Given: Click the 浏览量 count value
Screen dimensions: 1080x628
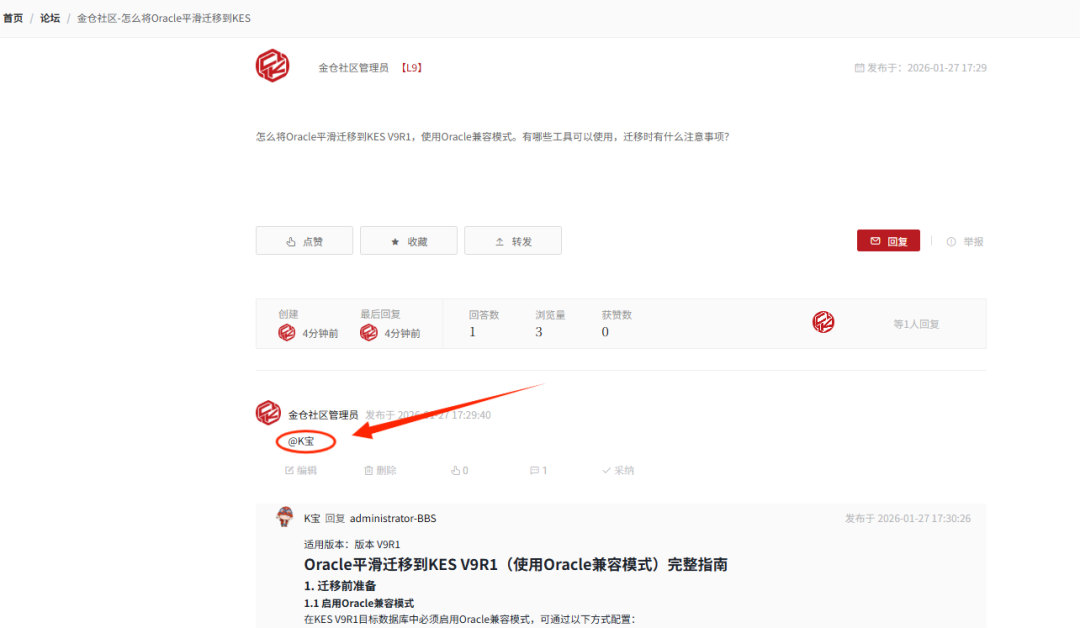Looking at the screenshot, I should pos(539,332).
